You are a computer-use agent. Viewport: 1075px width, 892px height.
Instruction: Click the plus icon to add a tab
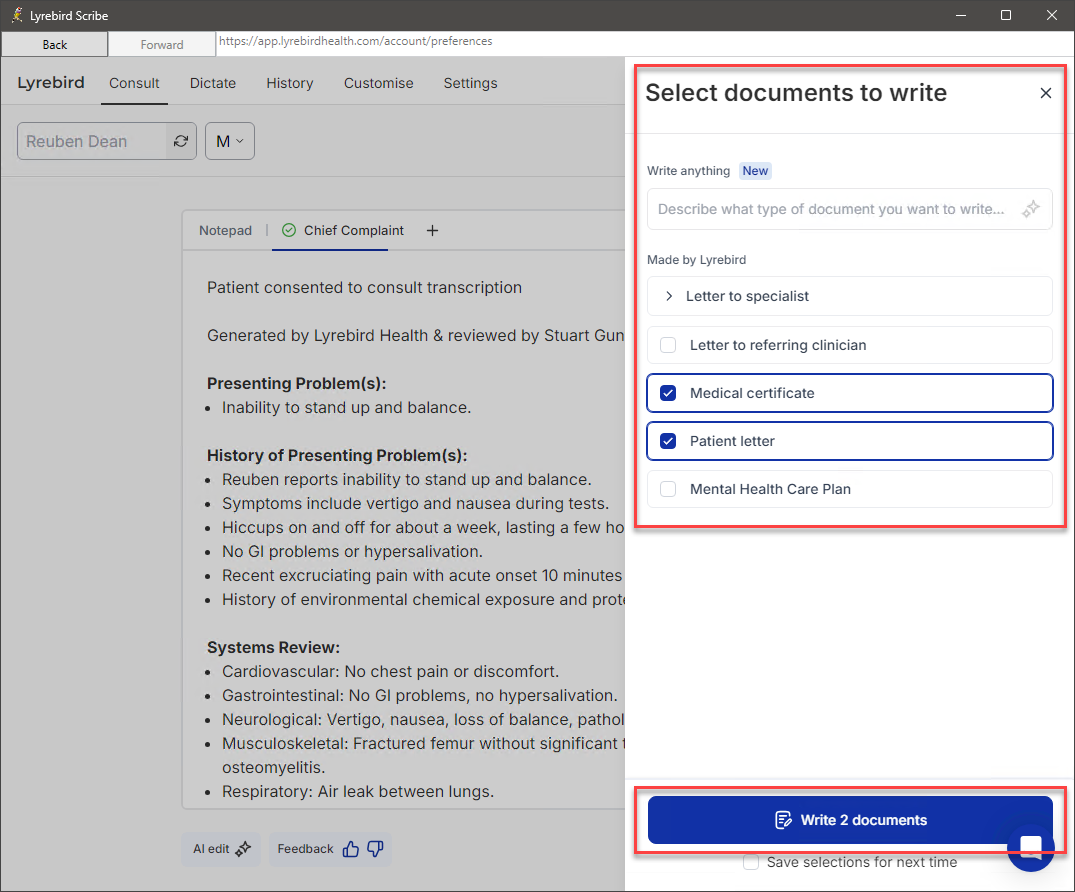pos(432,230)
